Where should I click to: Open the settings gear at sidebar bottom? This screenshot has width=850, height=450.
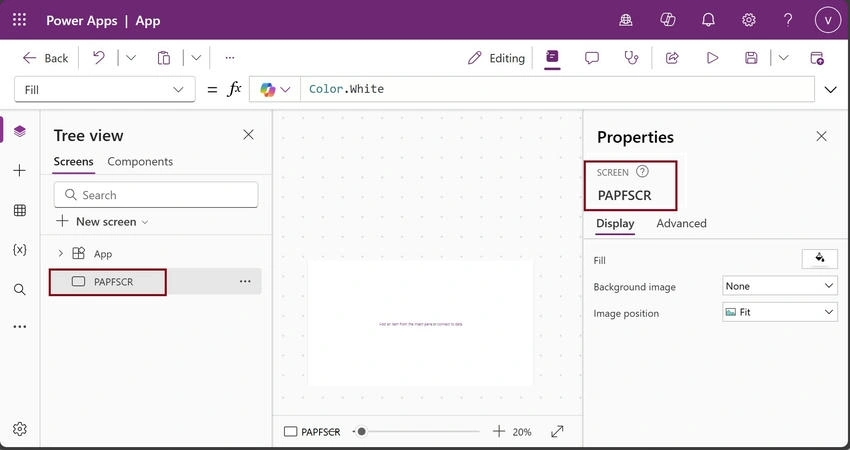(x=20, y=429)
